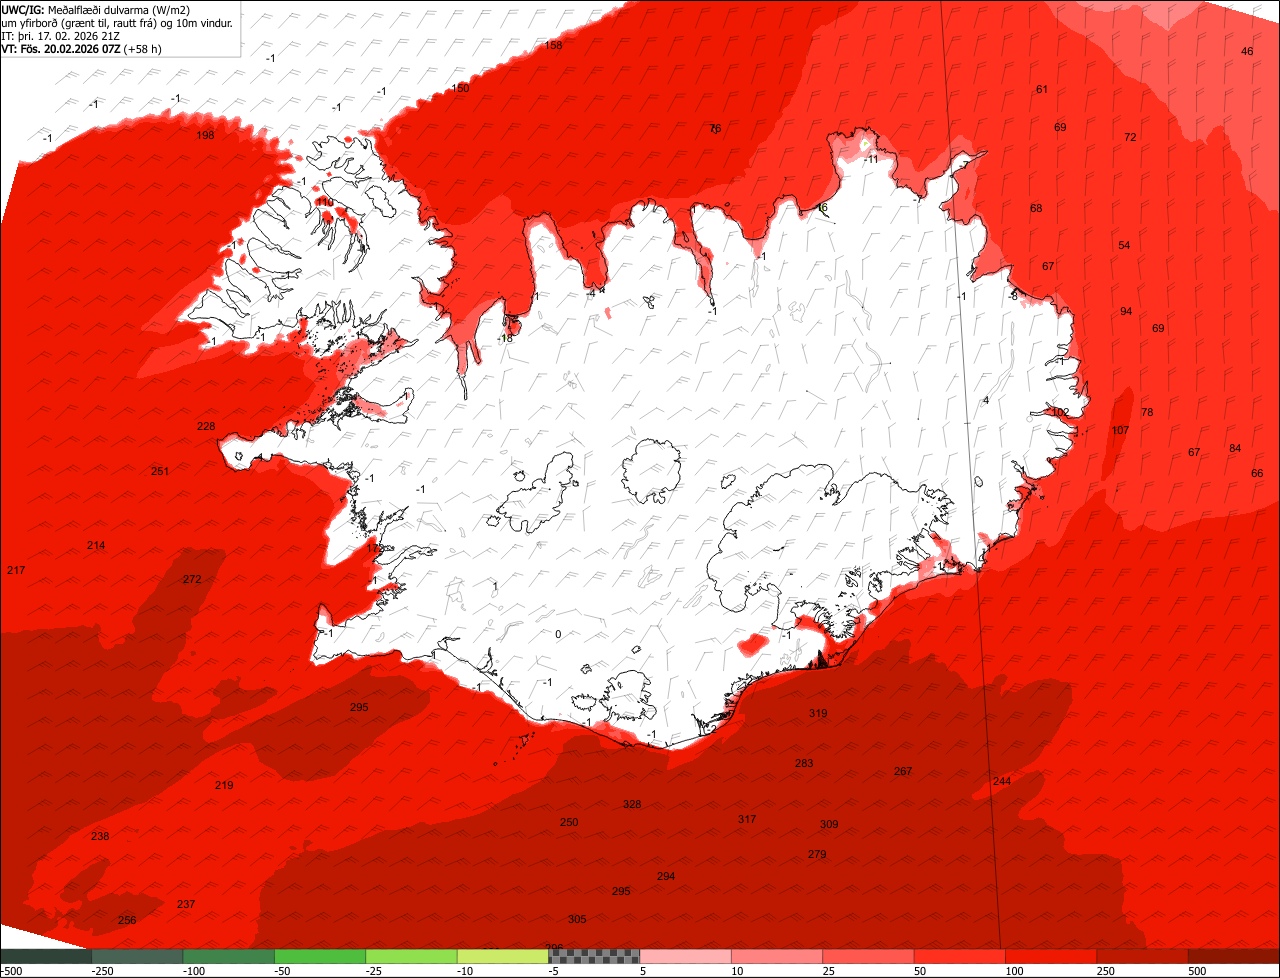Screen dimensions: 1280x978
Task: Click the map value 66
Action: point(1257,473)
